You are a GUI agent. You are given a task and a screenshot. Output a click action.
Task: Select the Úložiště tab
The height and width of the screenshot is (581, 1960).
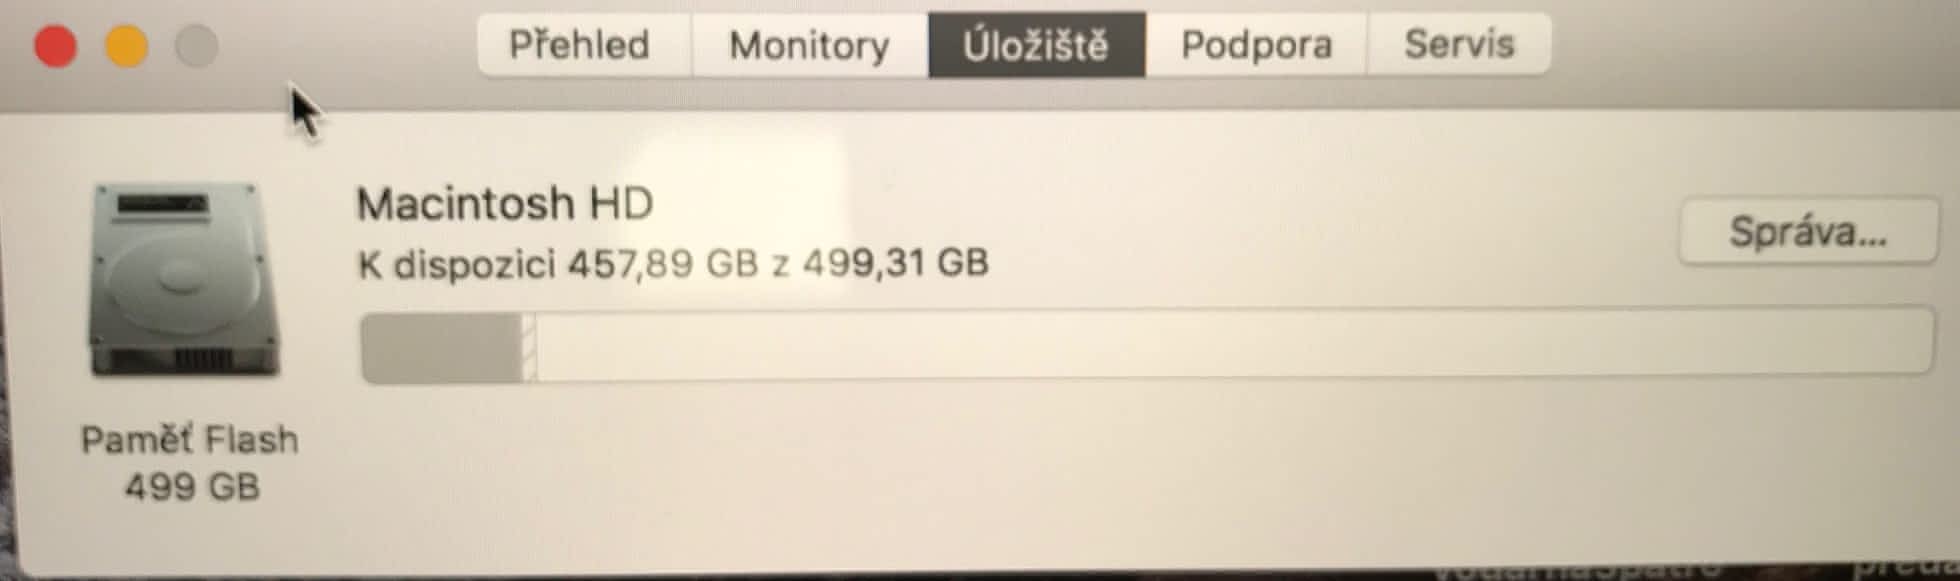1036,44
